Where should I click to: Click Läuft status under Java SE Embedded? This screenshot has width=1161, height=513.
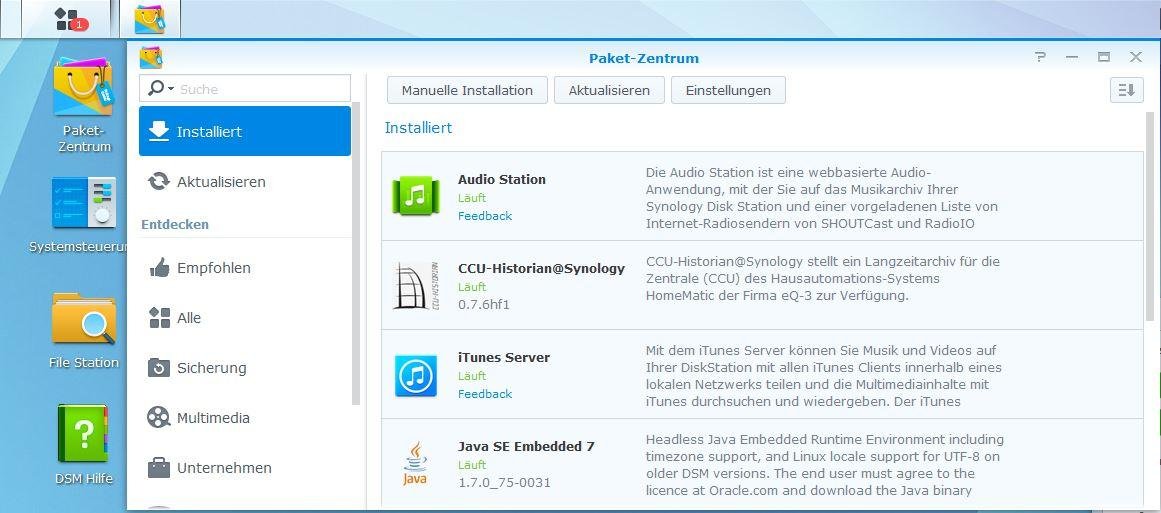472,465
